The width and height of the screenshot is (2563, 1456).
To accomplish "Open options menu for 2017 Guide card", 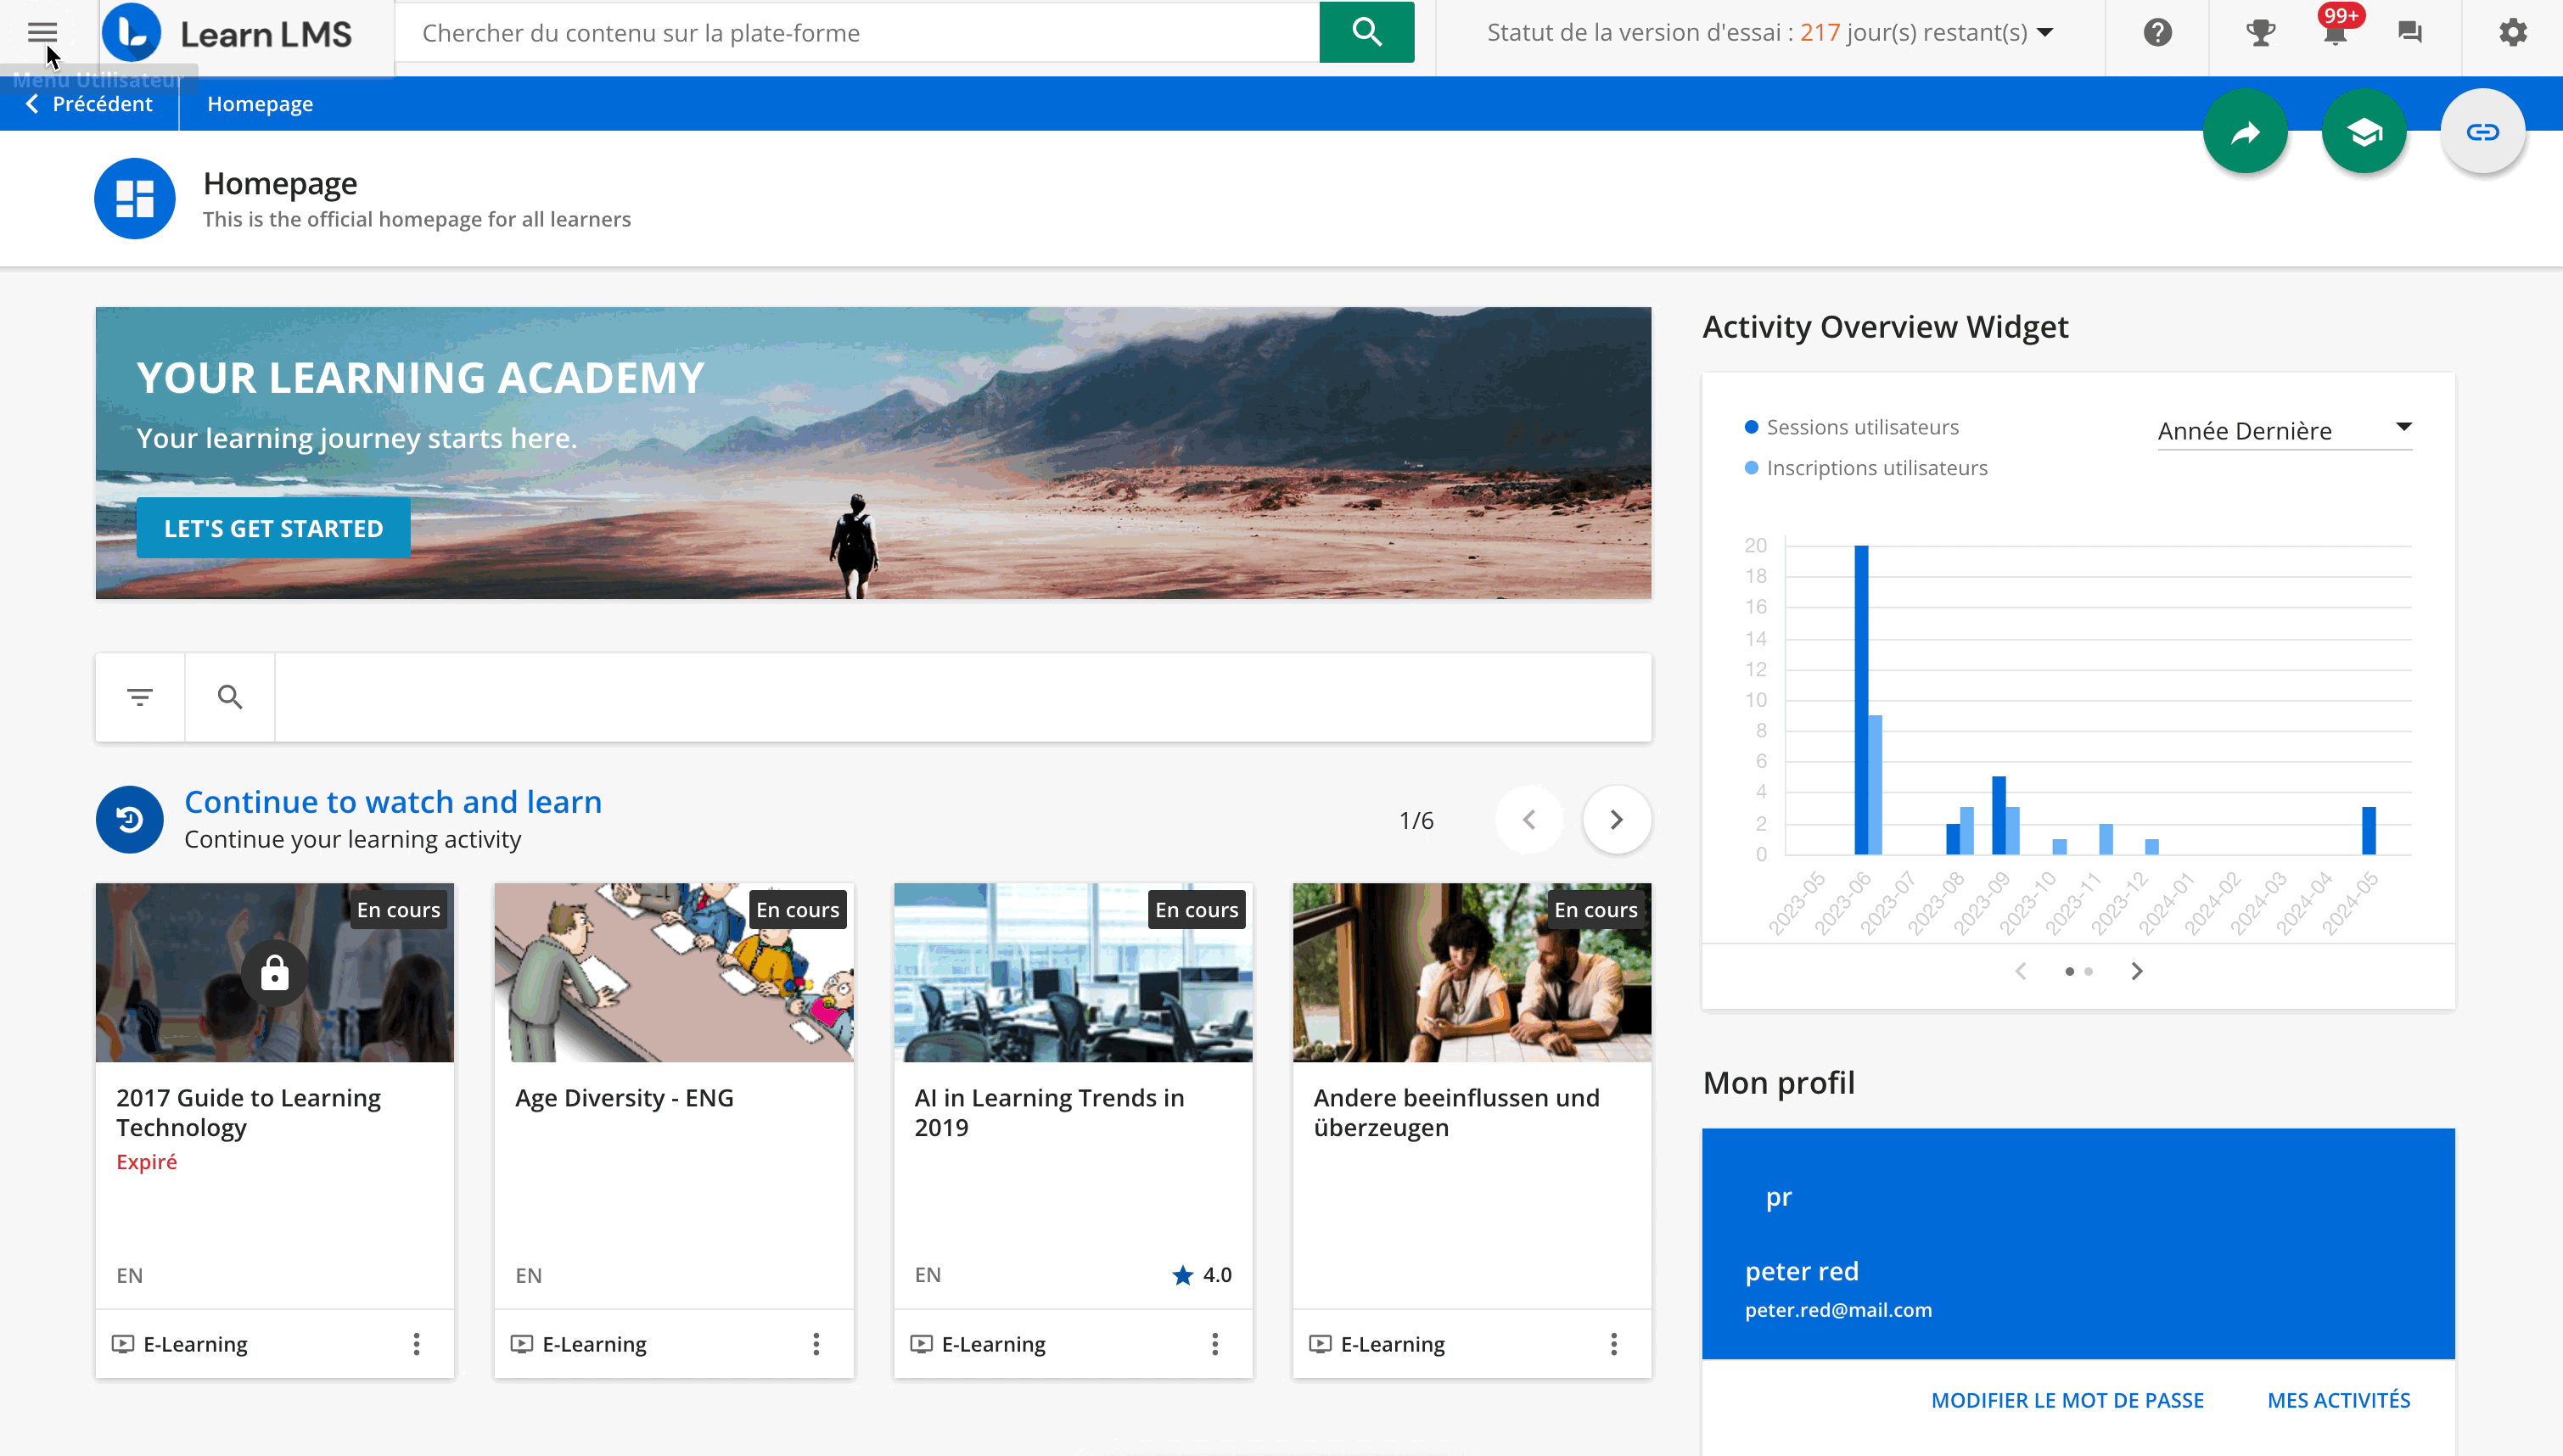I will coord(417,1344).
